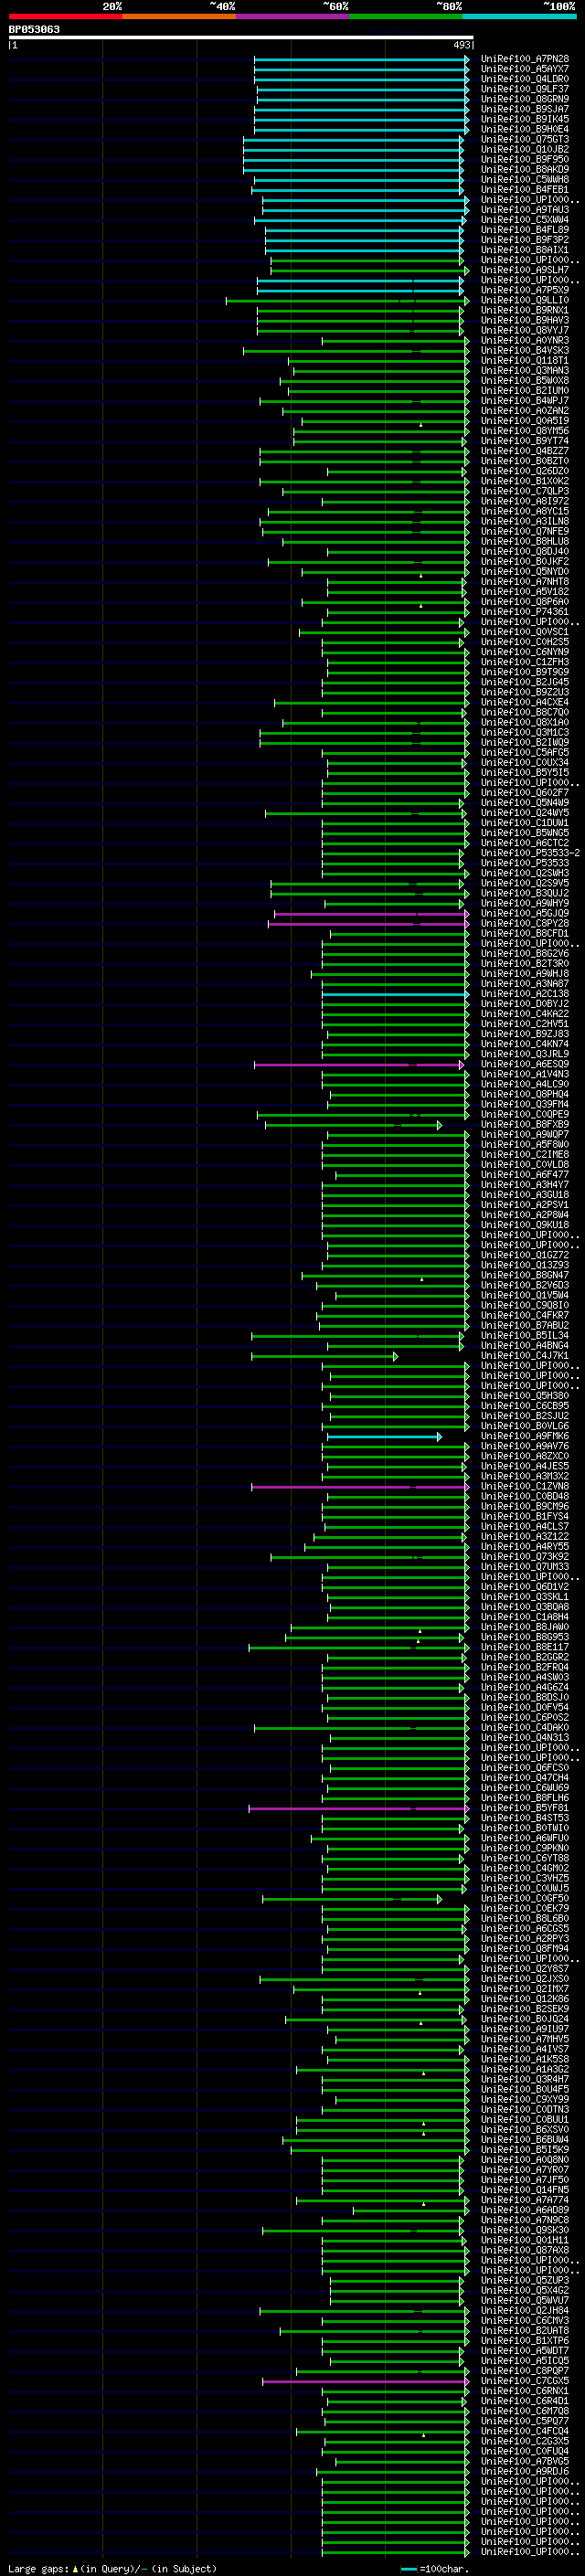
Task: Click label UniRef100_A6F477
Action: 524,1175
